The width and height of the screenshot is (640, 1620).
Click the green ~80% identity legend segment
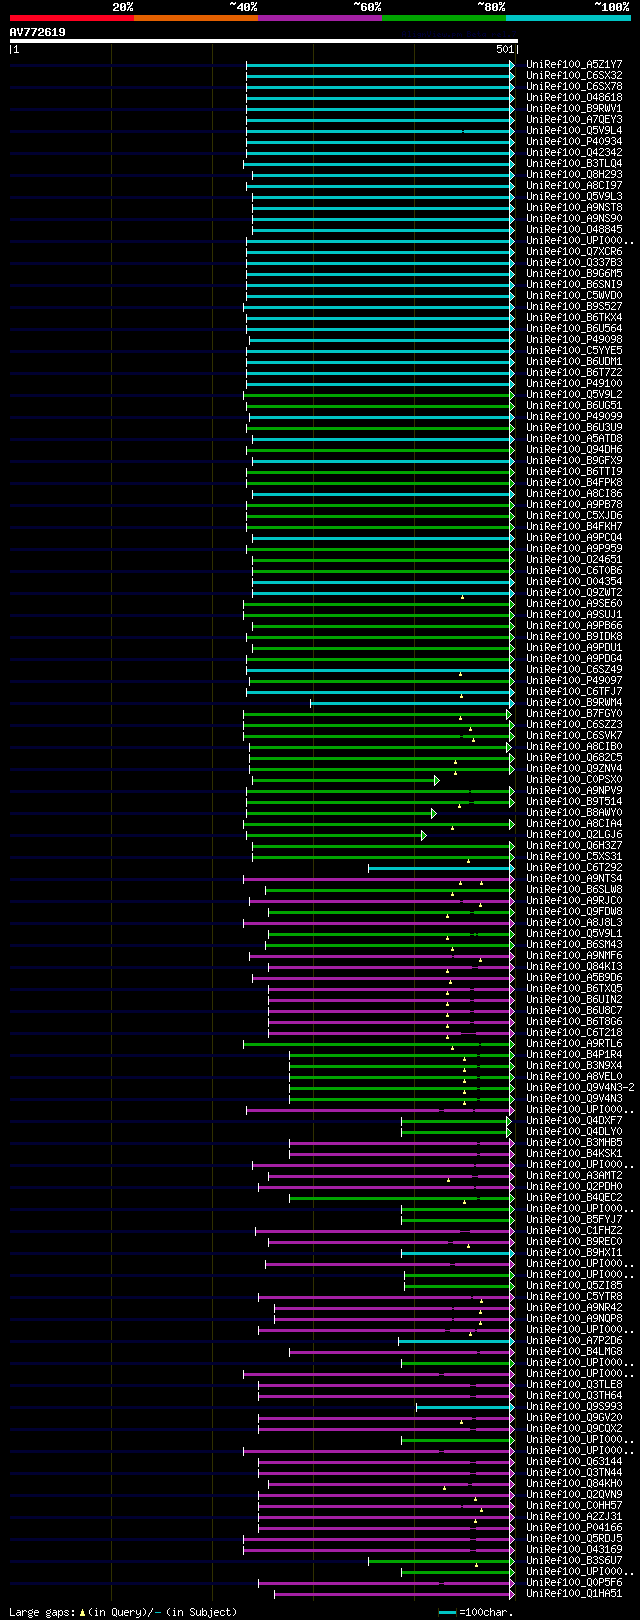tap(443, 18)
